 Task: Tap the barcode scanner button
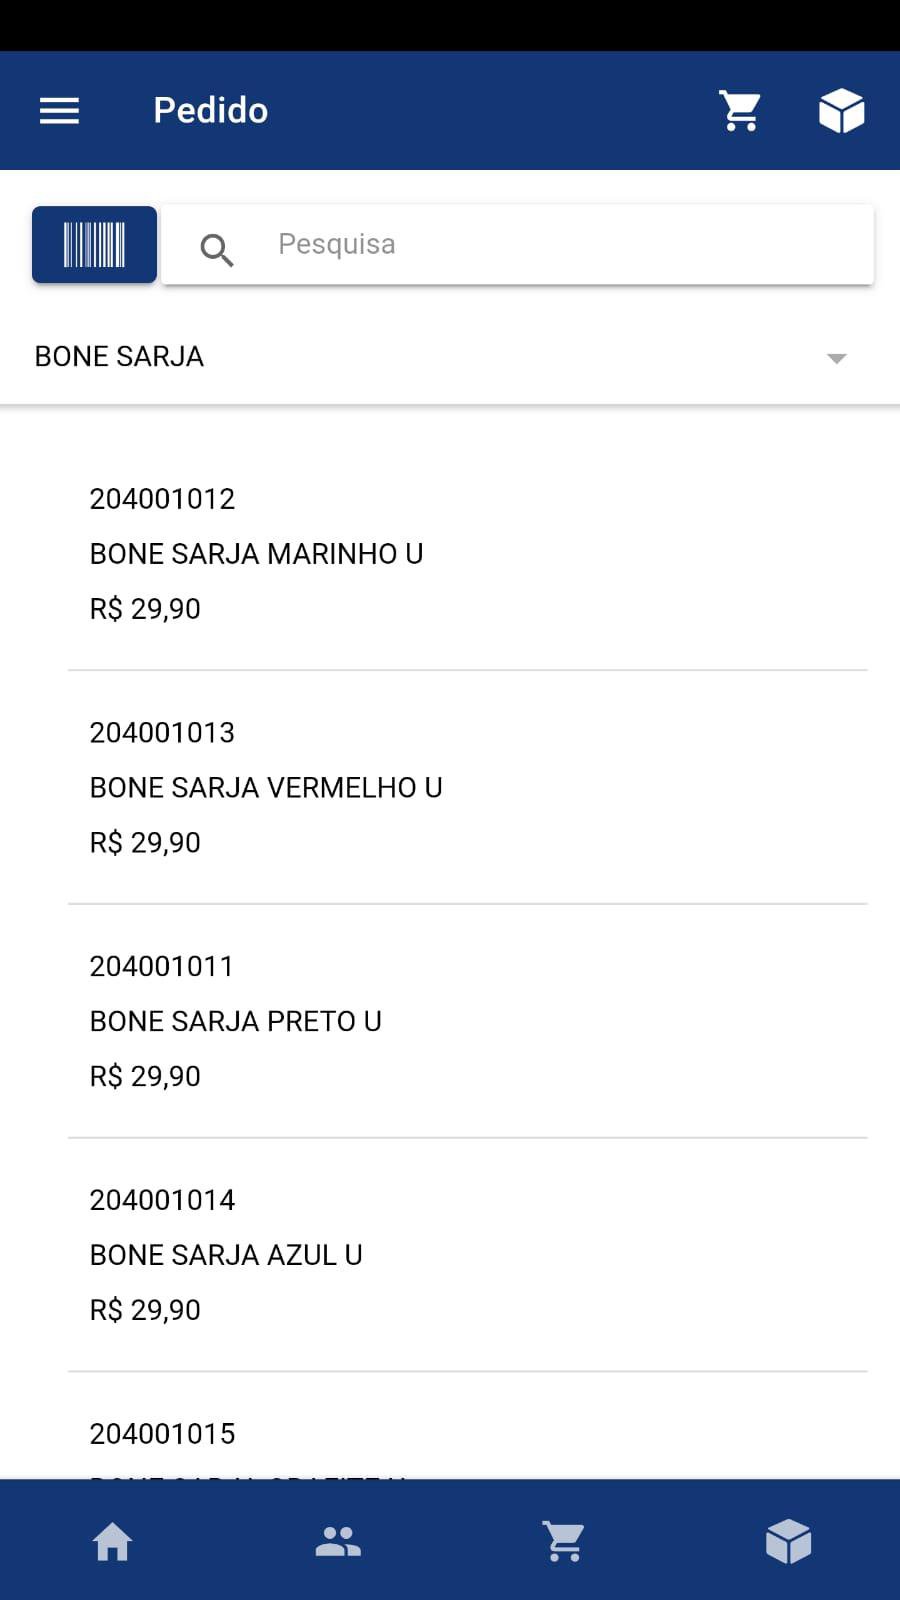click(94, 245)
